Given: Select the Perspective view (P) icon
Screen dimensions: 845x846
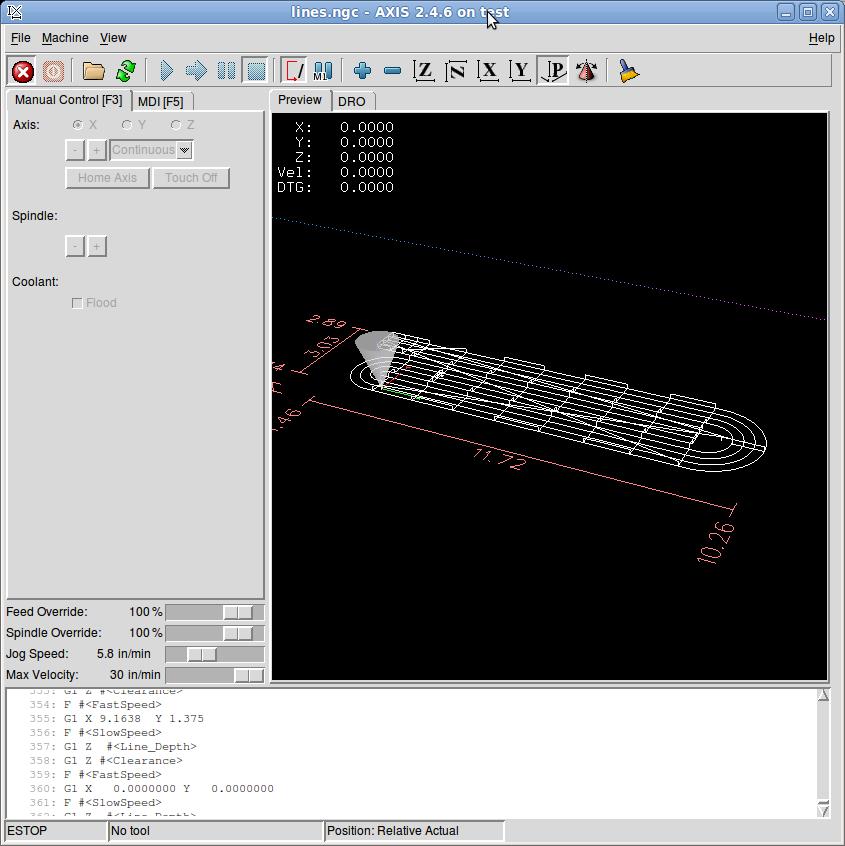Looking at the screenshot, I should 554,71.
